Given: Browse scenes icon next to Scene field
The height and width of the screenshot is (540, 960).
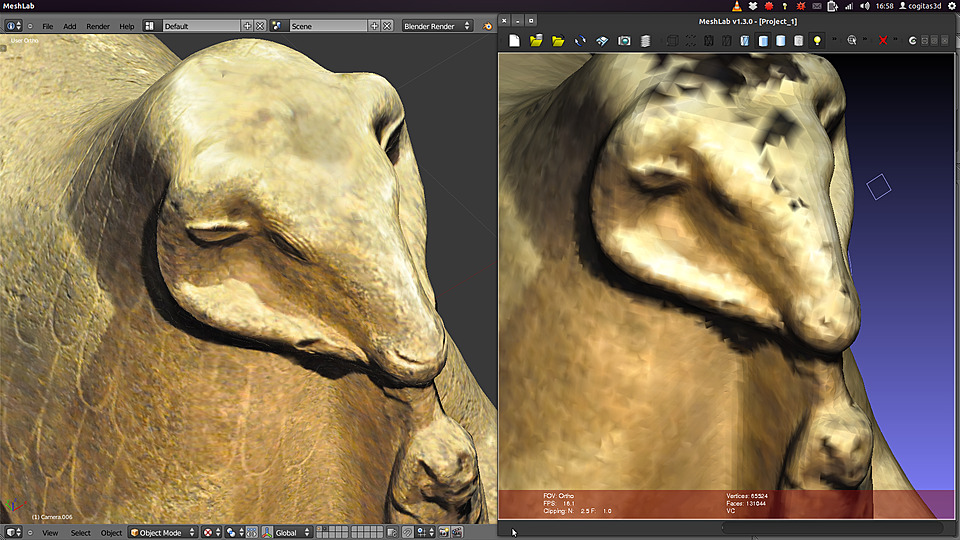Looking at the screenshot, I should 277,26.
